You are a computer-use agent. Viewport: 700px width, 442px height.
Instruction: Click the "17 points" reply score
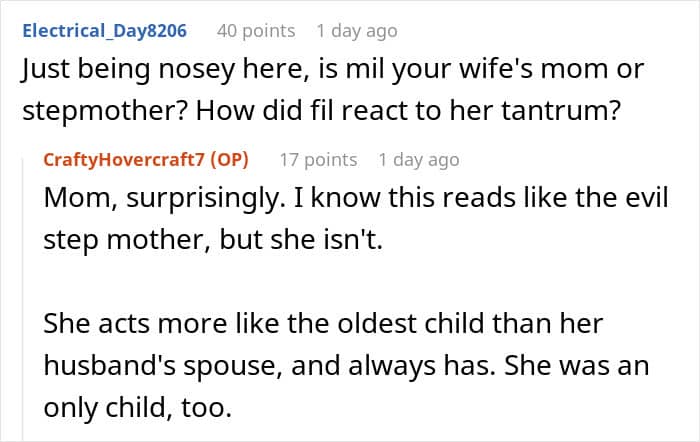317,159
